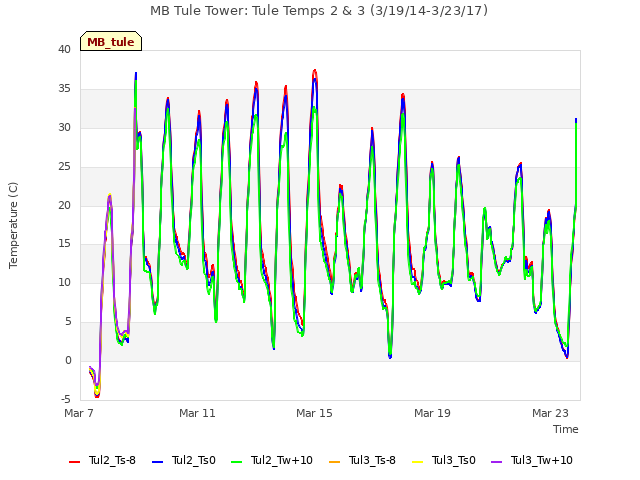Select the Tul3_Ts-8 legend label
640x480 pixels.
(x=372, y=461)
